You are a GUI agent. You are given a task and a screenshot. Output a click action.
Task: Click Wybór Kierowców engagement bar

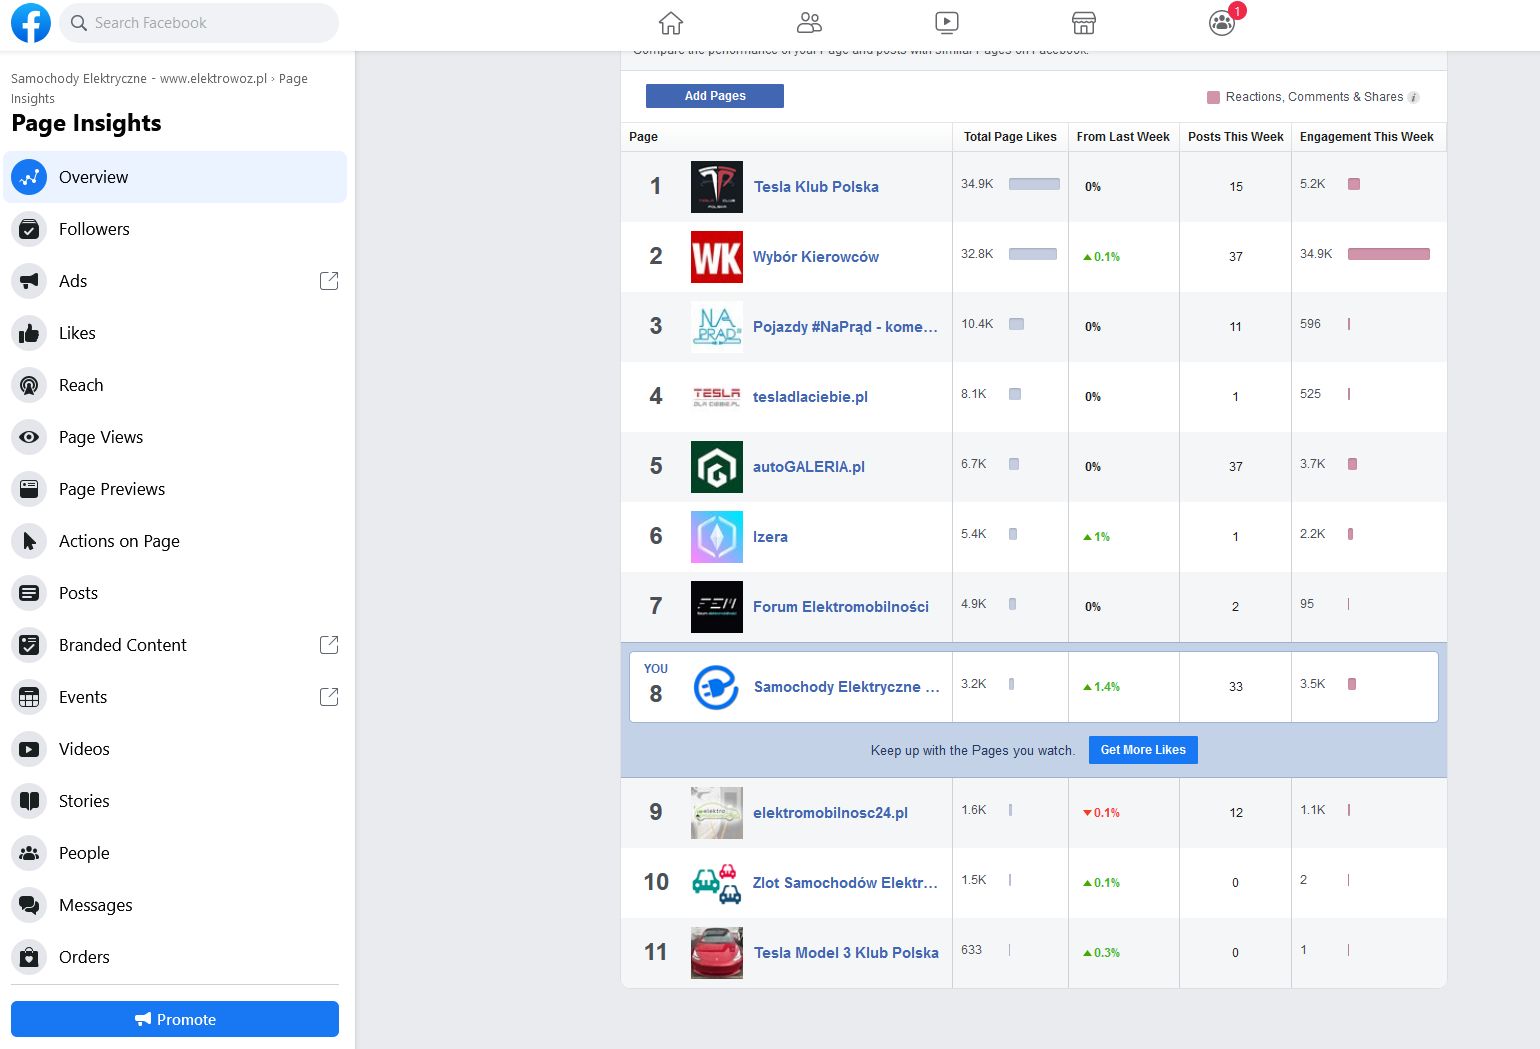tap(1389, 254)
